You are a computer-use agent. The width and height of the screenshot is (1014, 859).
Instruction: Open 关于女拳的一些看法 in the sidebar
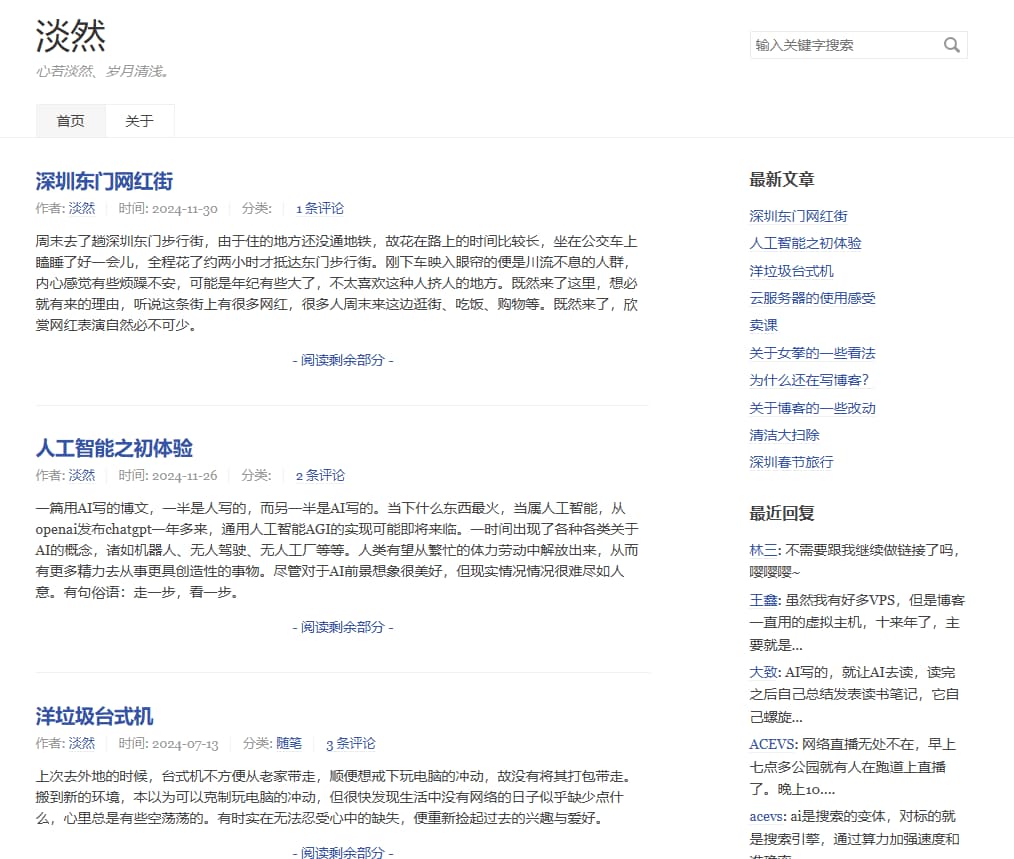click(812, 353)
